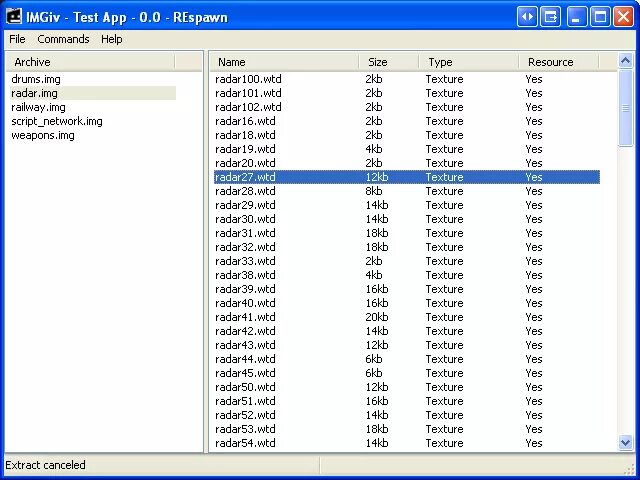The image size is (640, 480).
Task: Select radar51.wtd file
Action: pos(407,401)
